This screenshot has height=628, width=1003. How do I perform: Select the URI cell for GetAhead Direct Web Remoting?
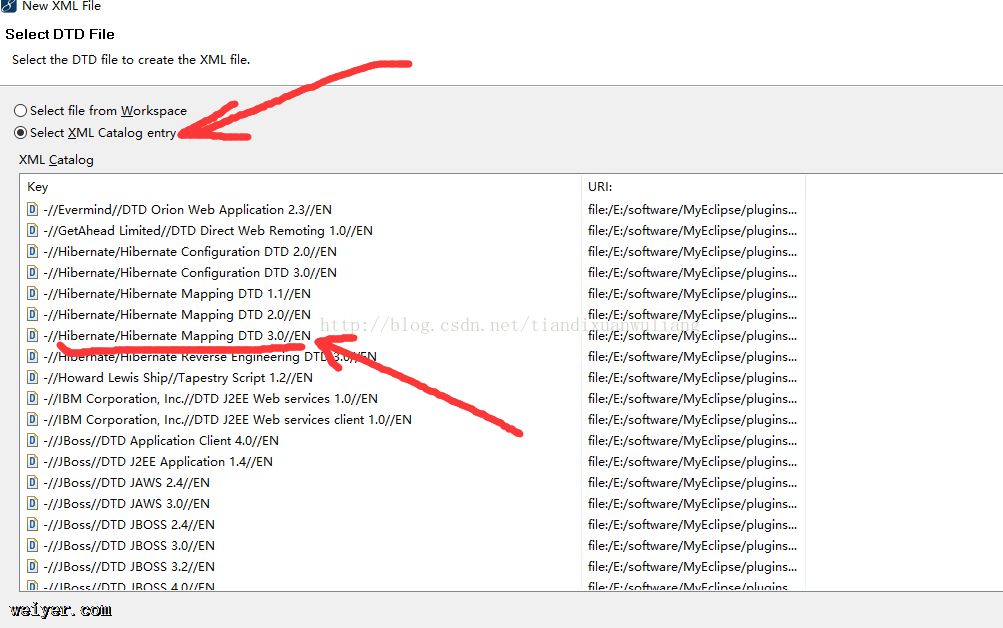pyautogui.click(x=693, y=231)
